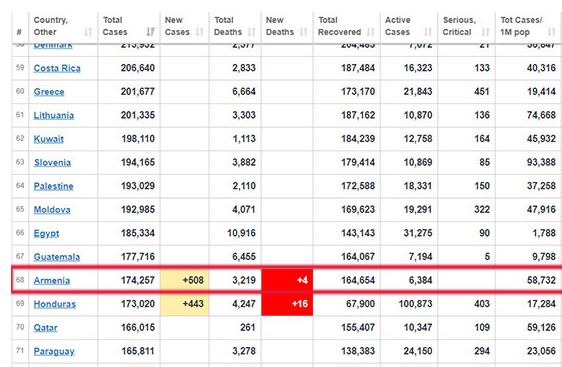
Task: Sort by Total Cases column arrow icon
Action: click(x=151, y=32)
